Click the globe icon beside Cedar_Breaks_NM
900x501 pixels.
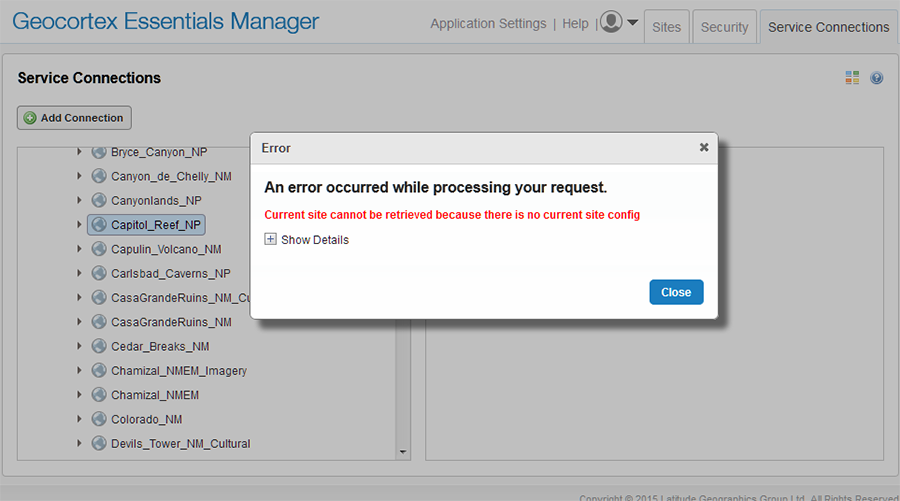point(99,346)
